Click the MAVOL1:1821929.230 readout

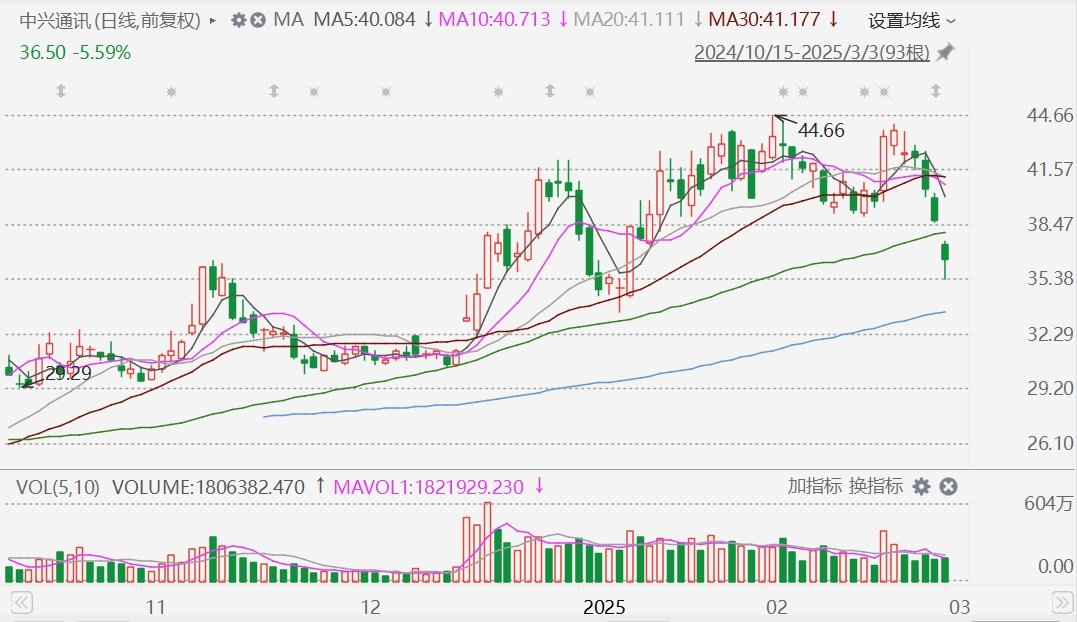429,487
